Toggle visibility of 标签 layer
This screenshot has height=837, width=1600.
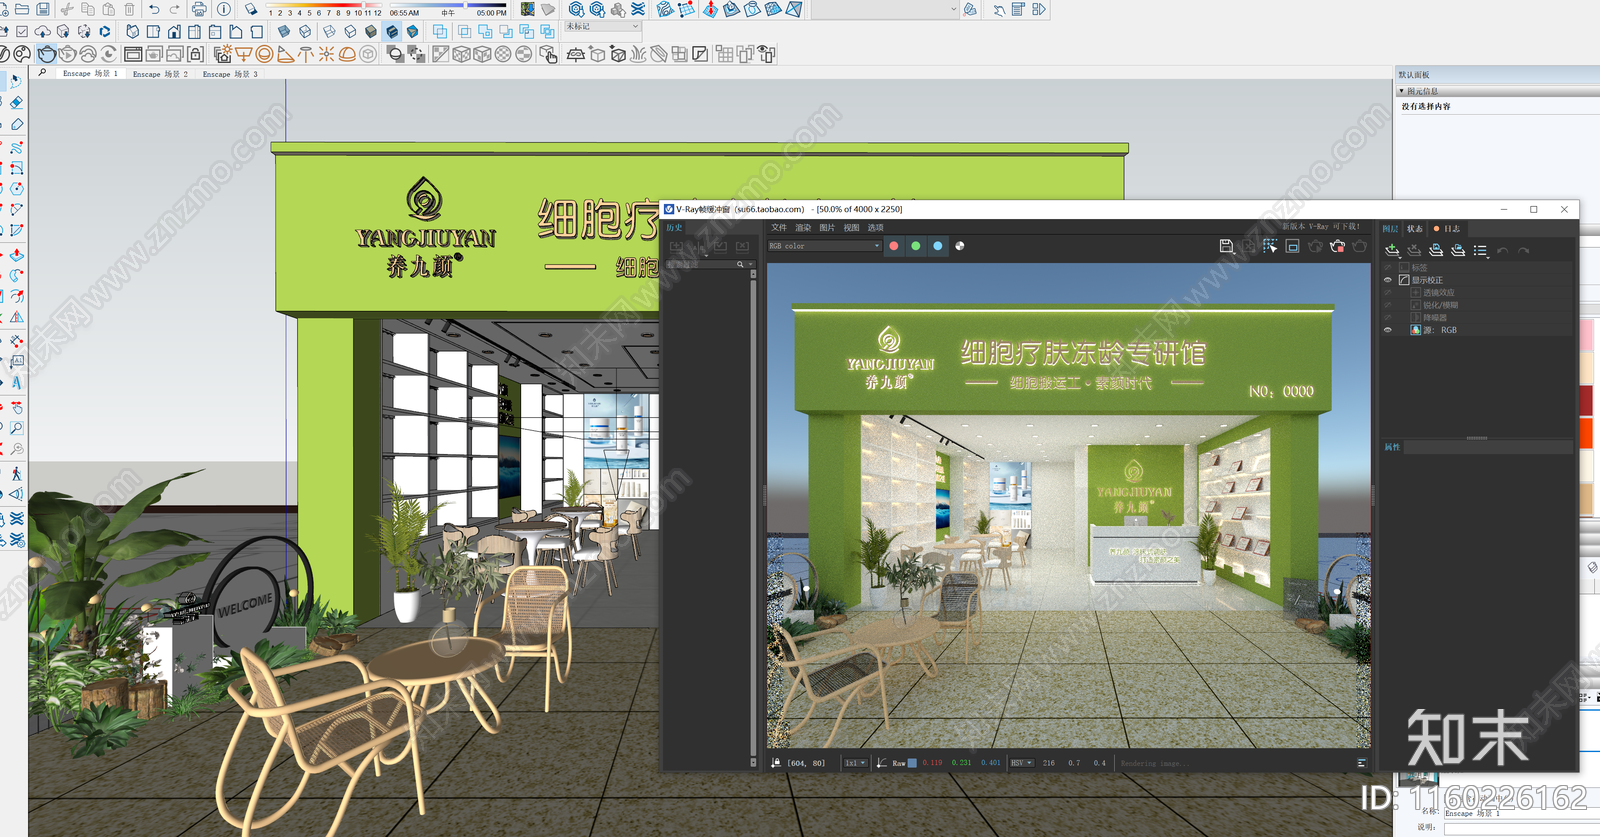click(1388, 268)
